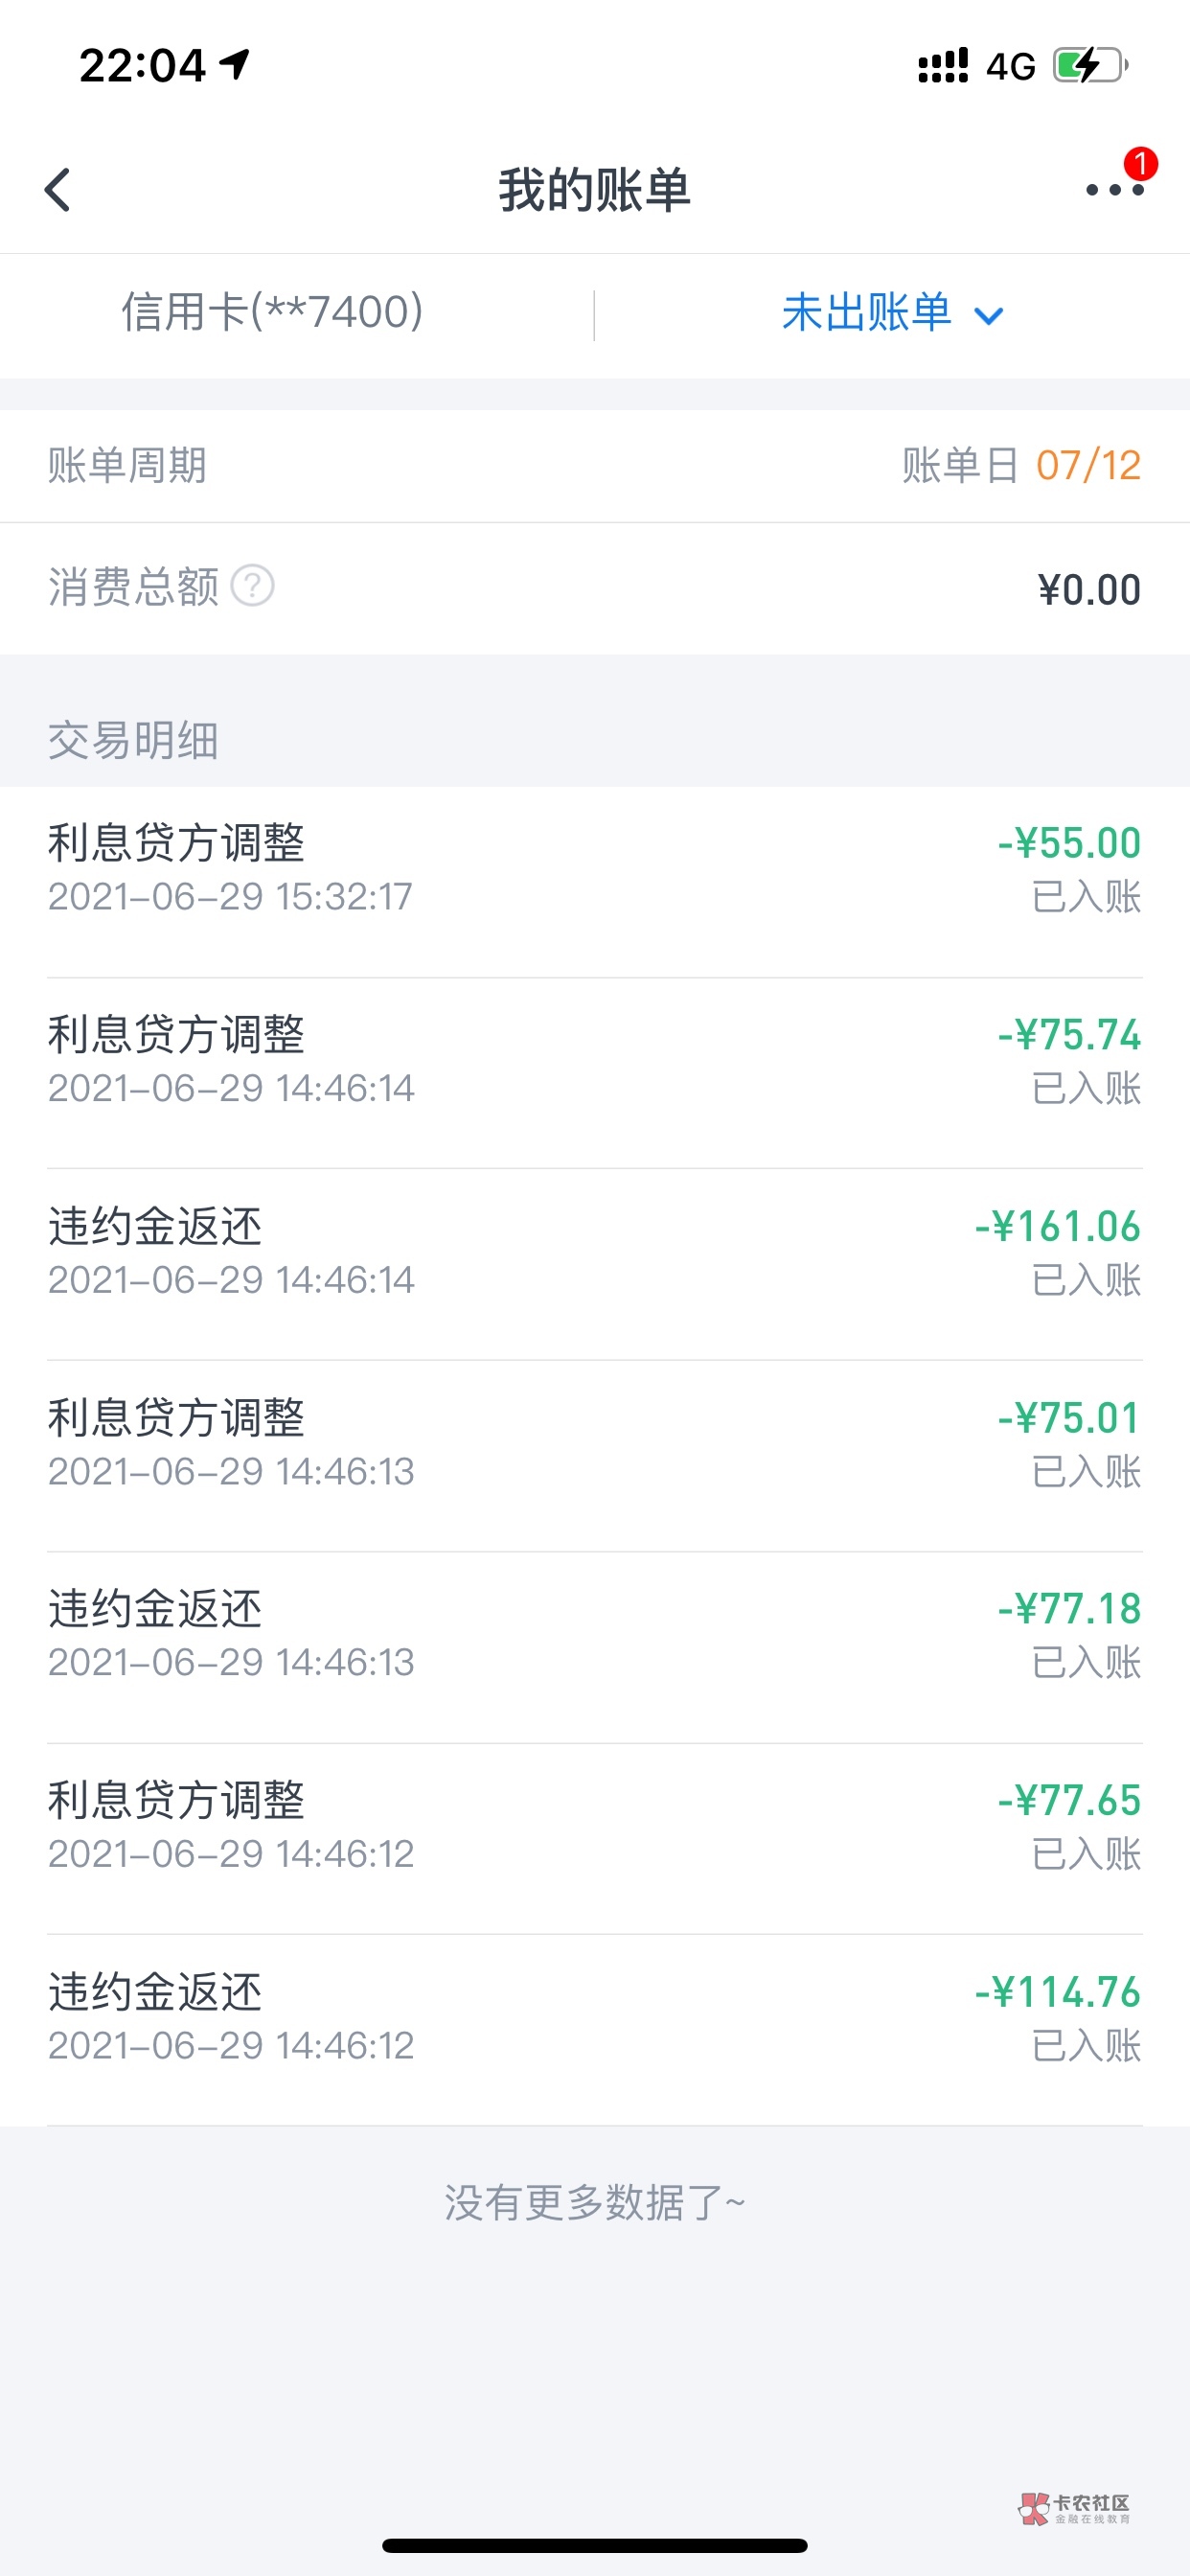Tap the 卡农社区 watermark logo
The width and height of the screenshot is (1190, 2576).
point(1074,2507)
